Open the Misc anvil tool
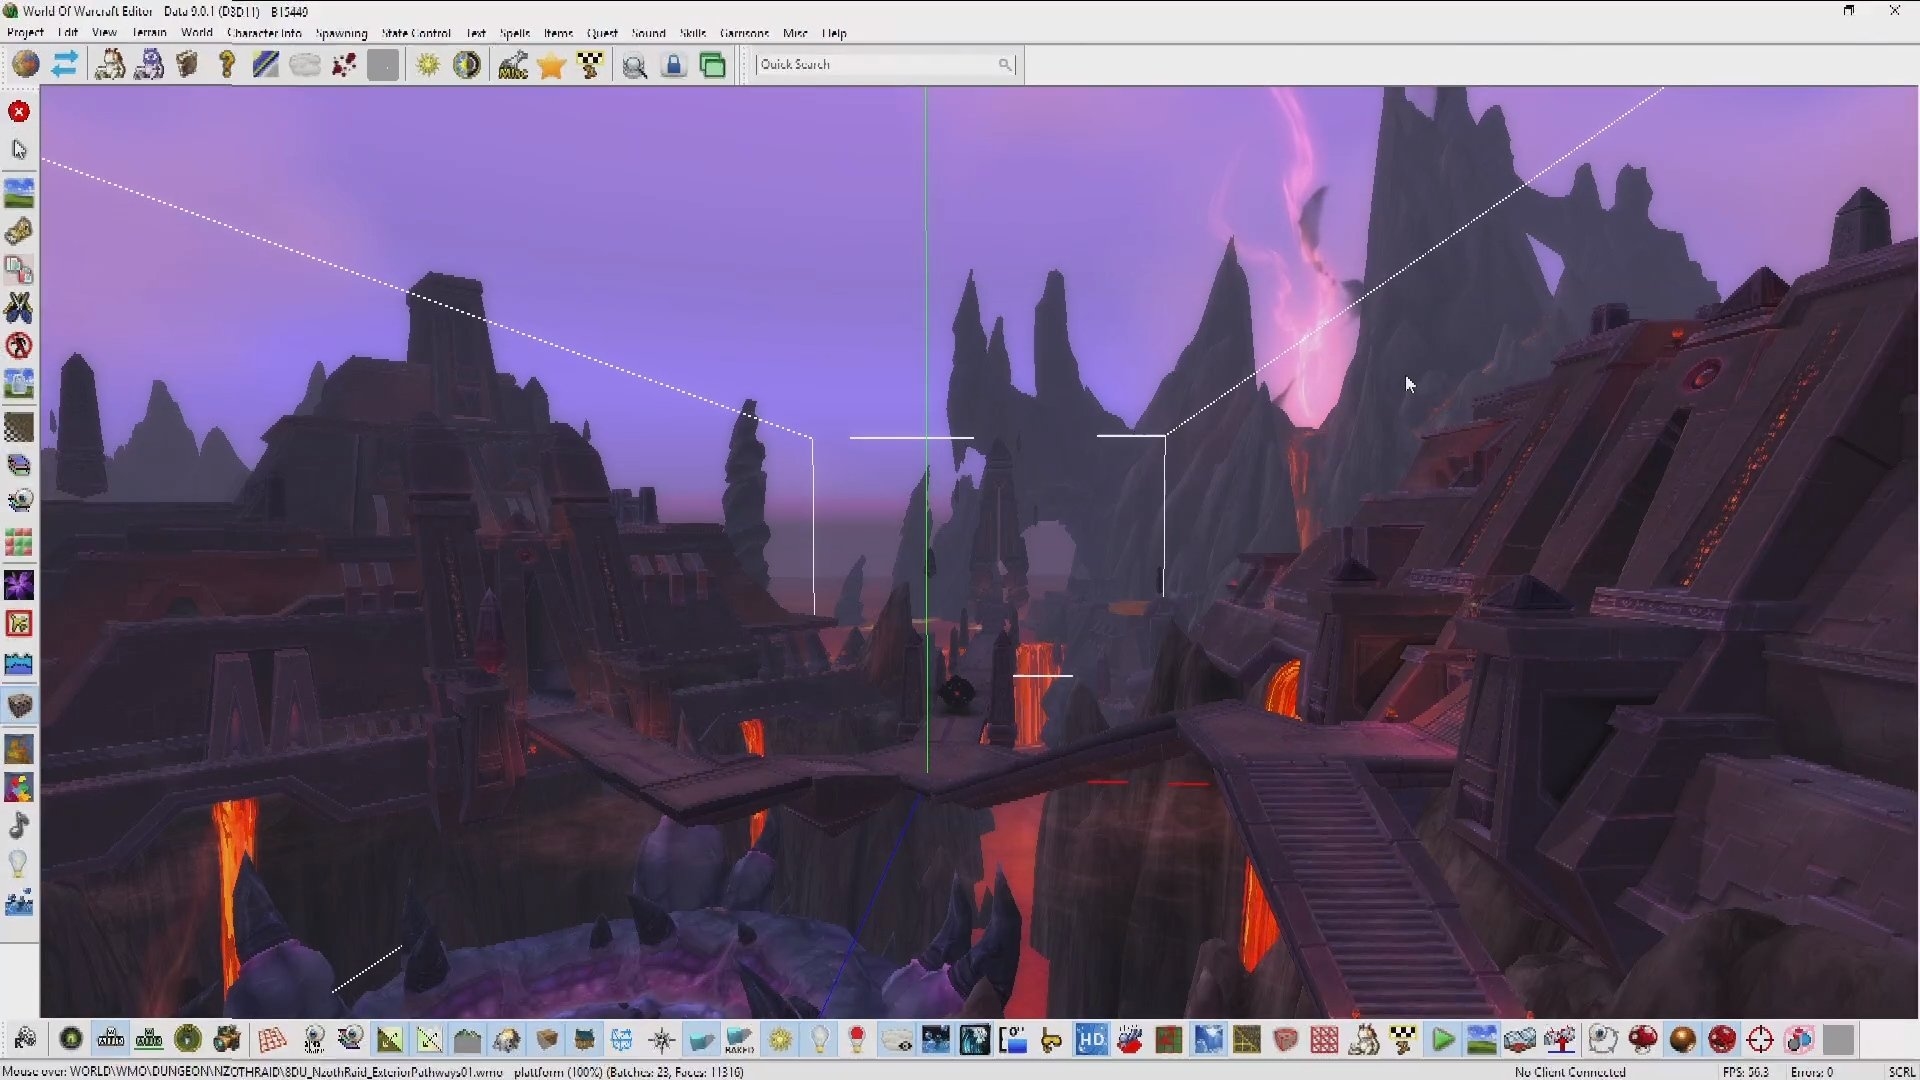 coord(513,65)
